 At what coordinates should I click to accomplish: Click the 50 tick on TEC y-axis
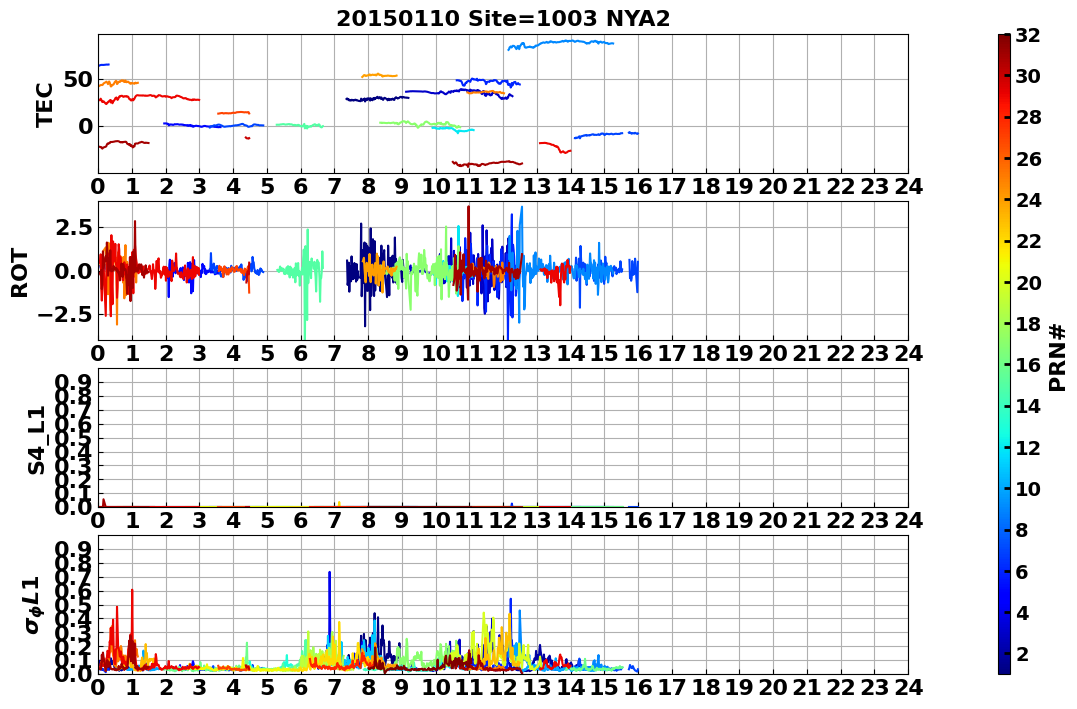[77, 80]
